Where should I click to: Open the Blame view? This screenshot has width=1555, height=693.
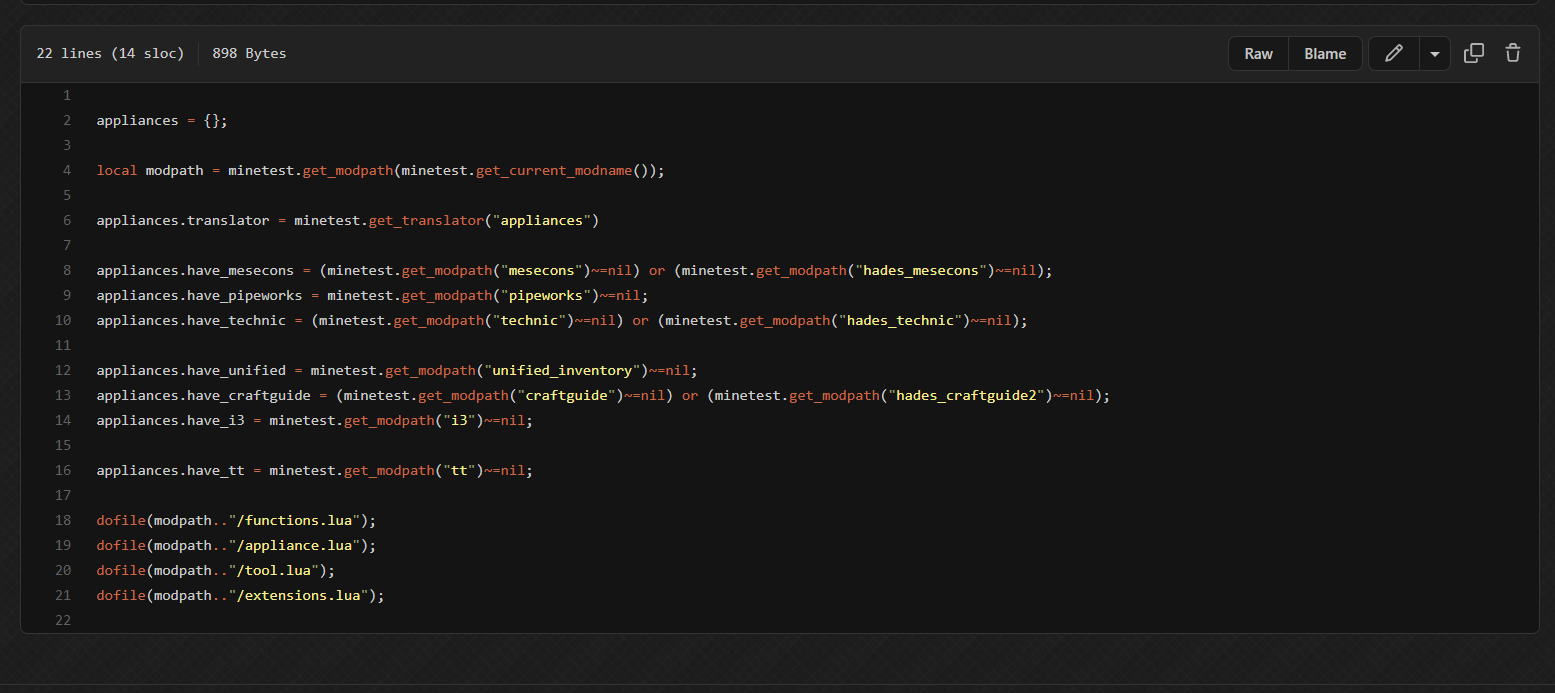1325,54
